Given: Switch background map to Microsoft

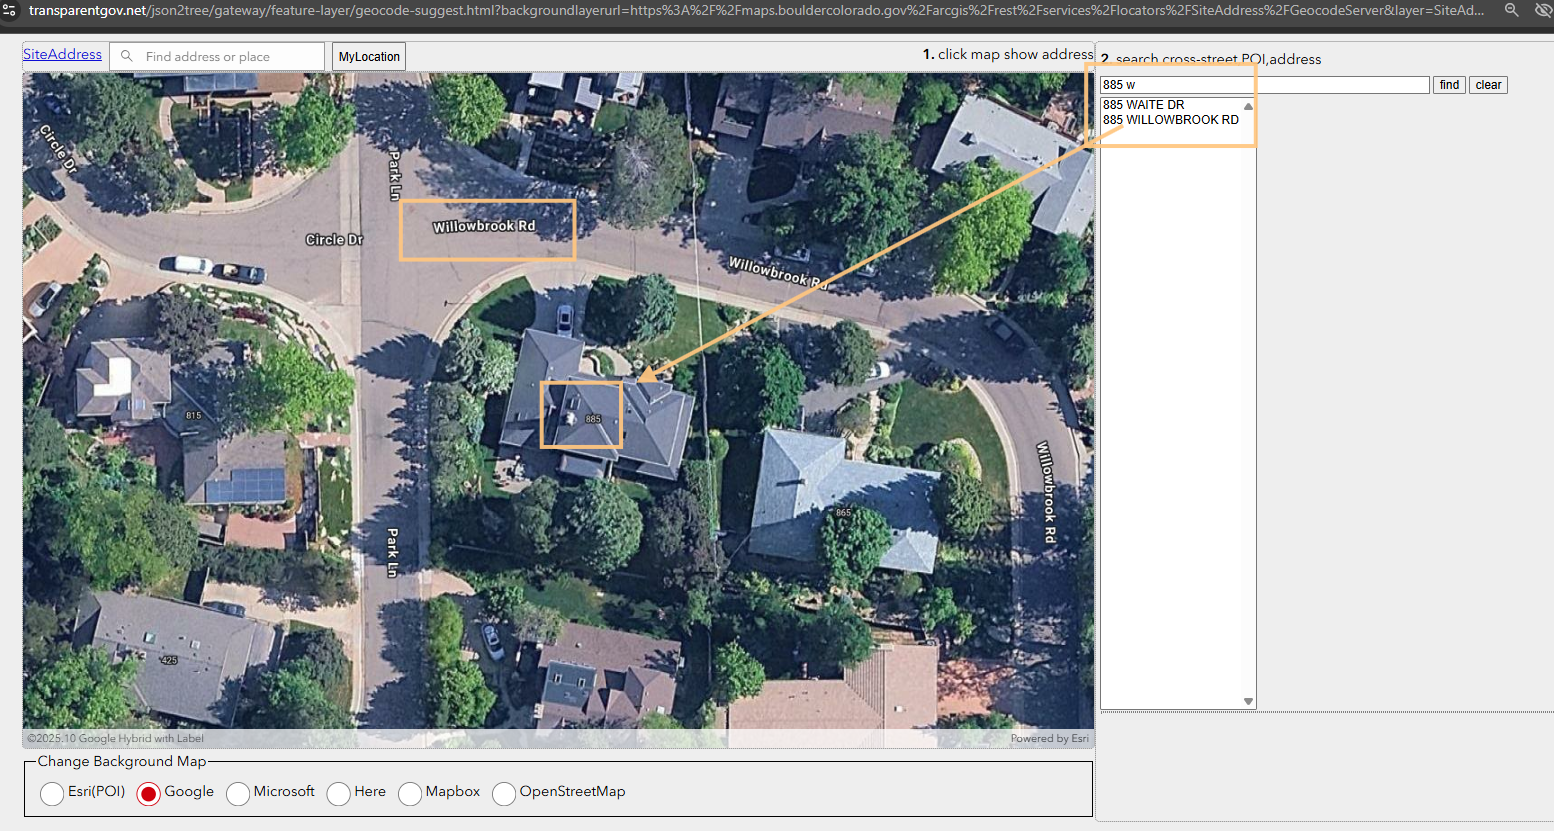Looking at the screenshot, I should click(x=238, y=793).
